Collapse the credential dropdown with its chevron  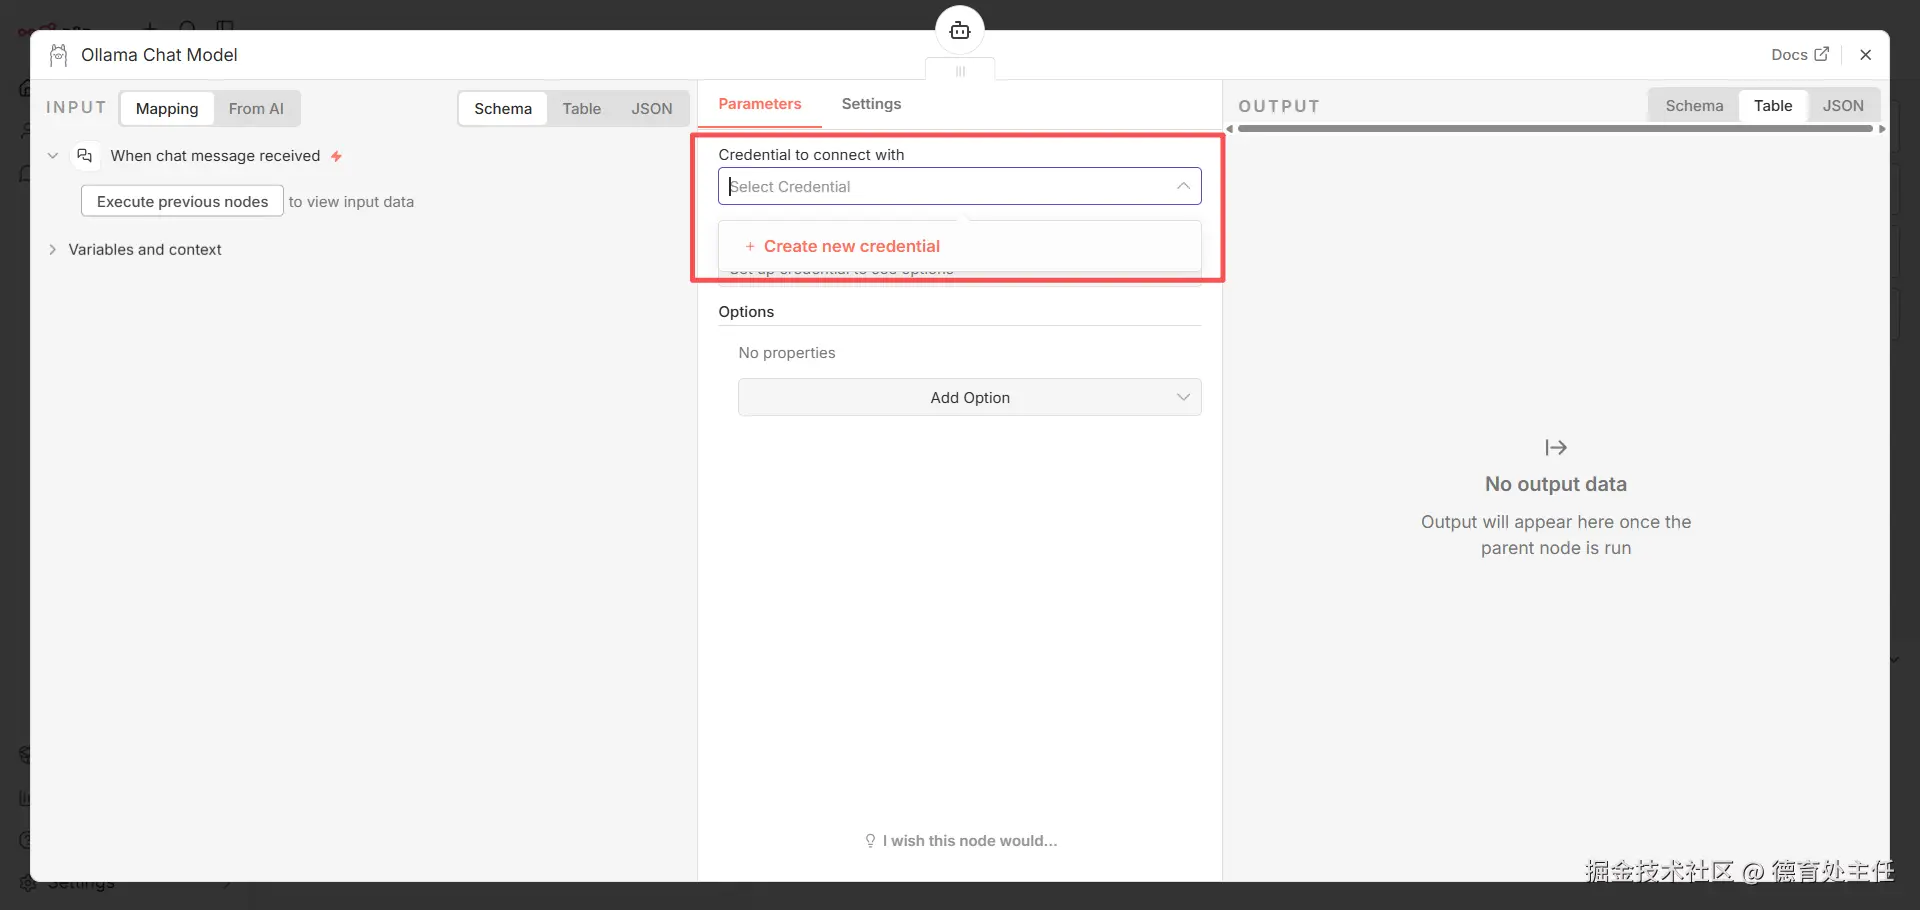(1183, 187)
